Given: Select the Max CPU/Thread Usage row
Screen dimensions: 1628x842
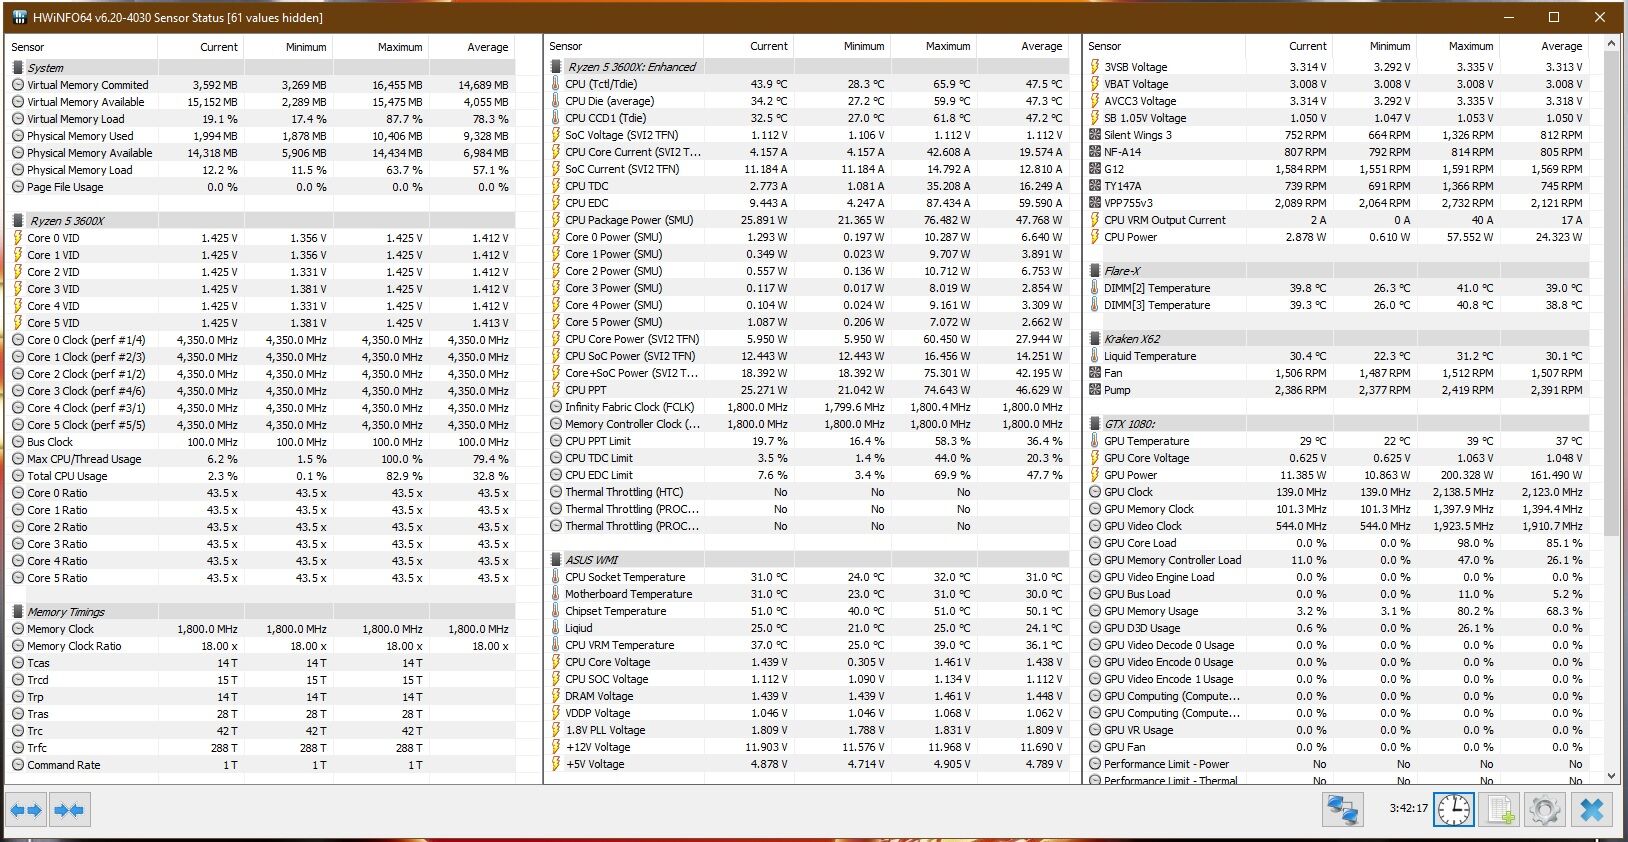Looking at the screenshot, I should (261, 459).
